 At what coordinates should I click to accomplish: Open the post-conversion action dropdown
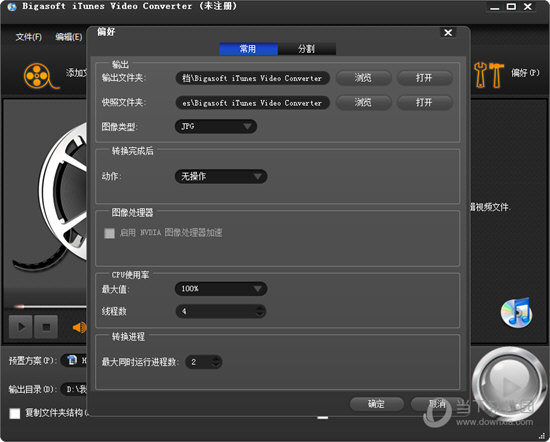pos(221,176)
